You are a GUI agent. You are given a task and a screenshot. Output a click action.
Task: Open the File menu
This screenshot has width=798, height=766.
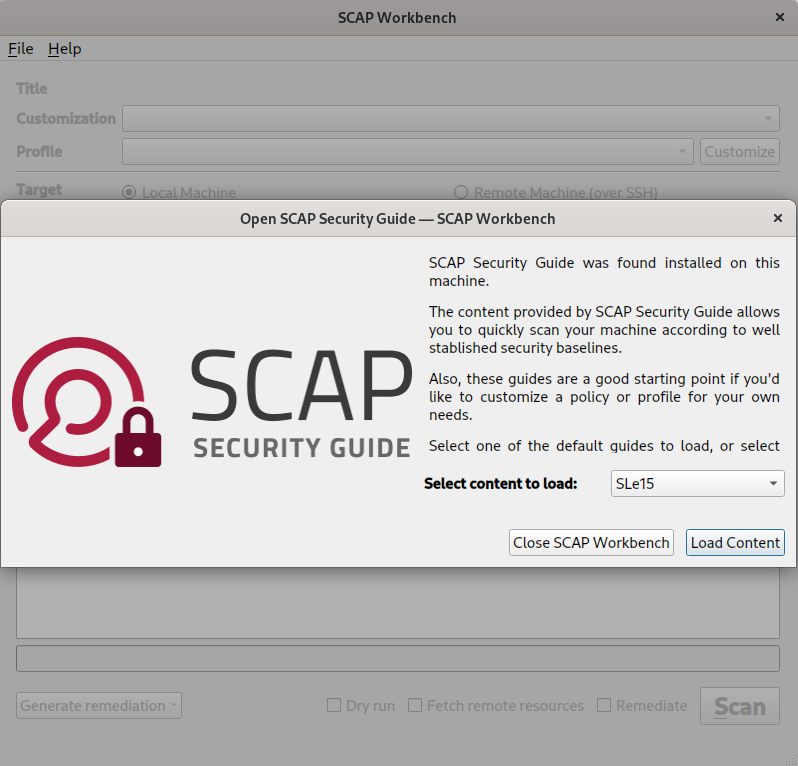tap(21, 49)
